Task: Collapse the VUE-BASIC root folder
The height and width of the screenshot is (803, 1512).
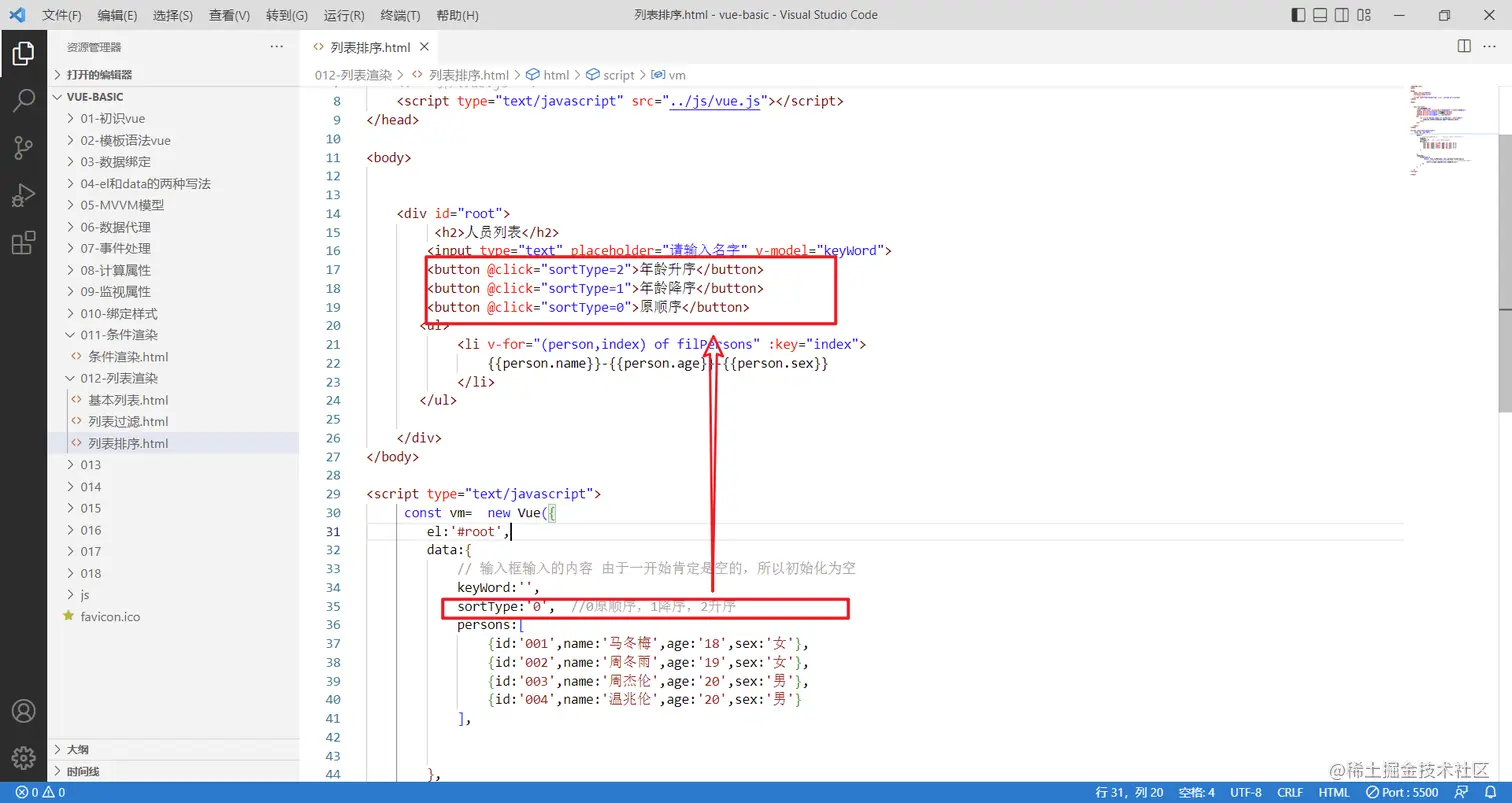Action: coord(173,97)
